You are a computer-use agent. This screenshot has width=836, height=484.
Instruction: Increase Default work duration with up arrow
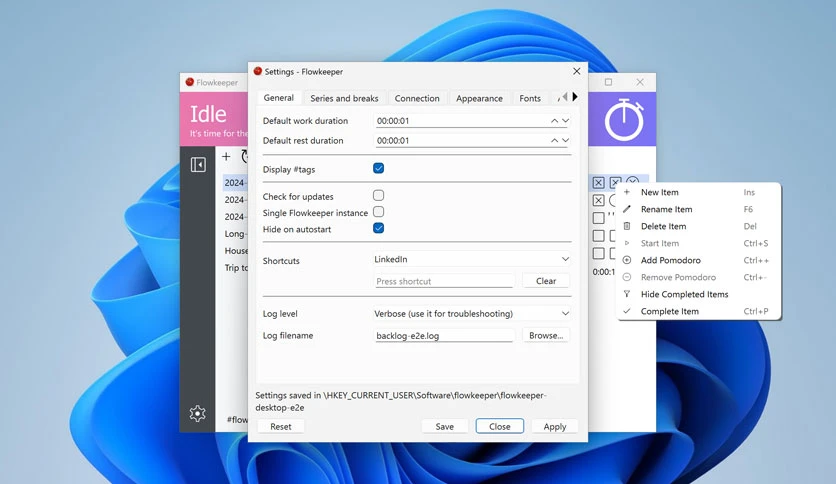pyautogui.click(x=554, y=121)
